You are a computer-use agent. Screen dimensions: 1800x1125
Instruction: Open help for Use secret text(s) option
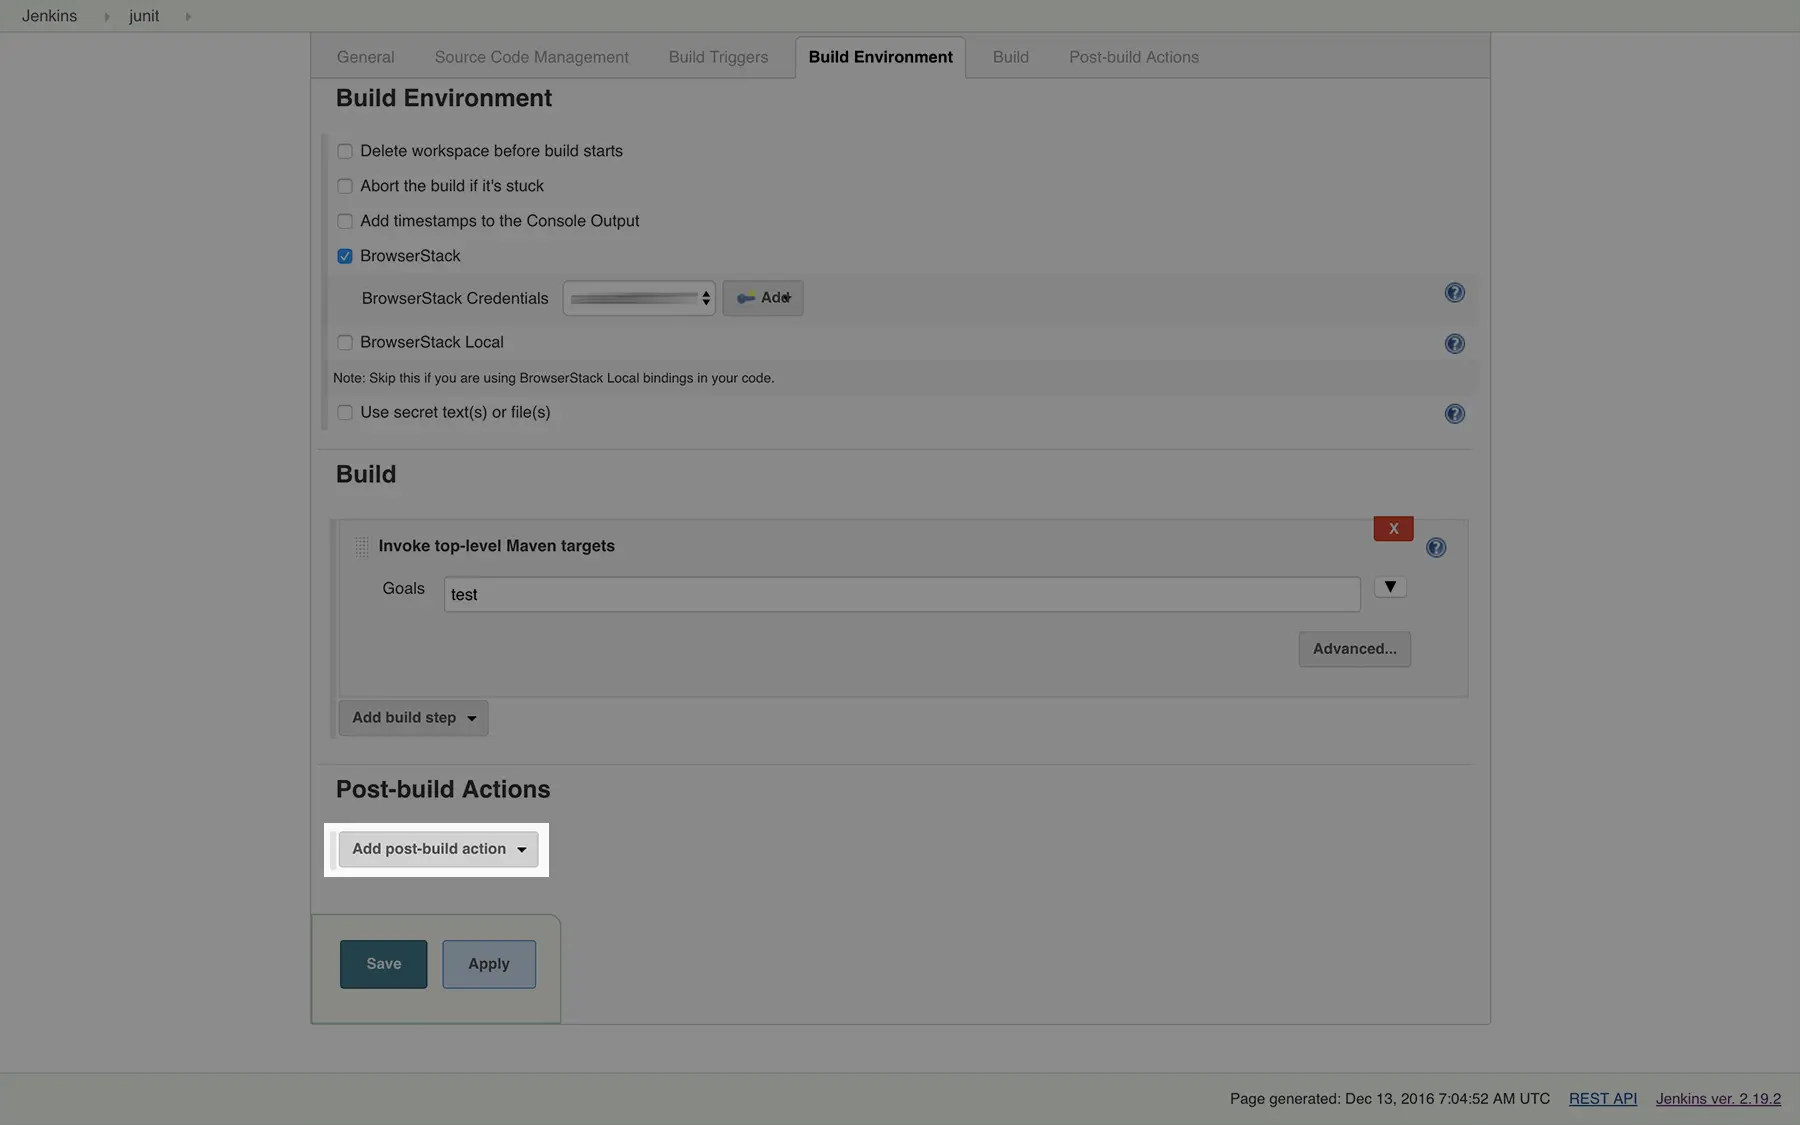click(x=1454, y=414)
